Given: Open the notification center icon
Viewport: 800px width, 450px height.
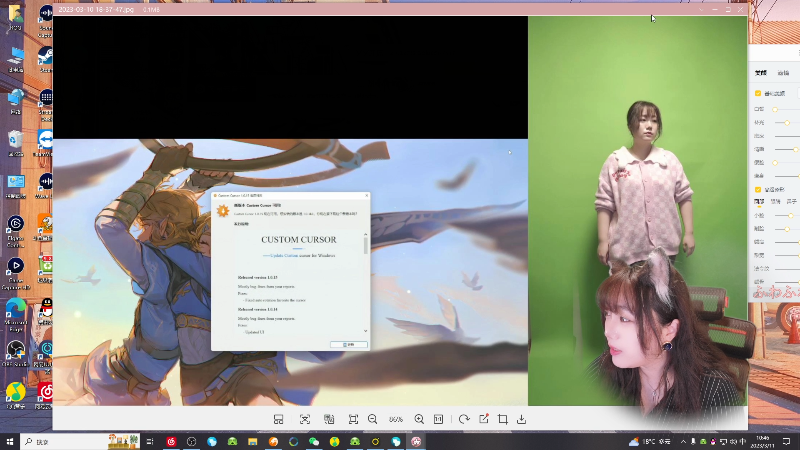Looking at the screenshot, I should click(787, 441).
